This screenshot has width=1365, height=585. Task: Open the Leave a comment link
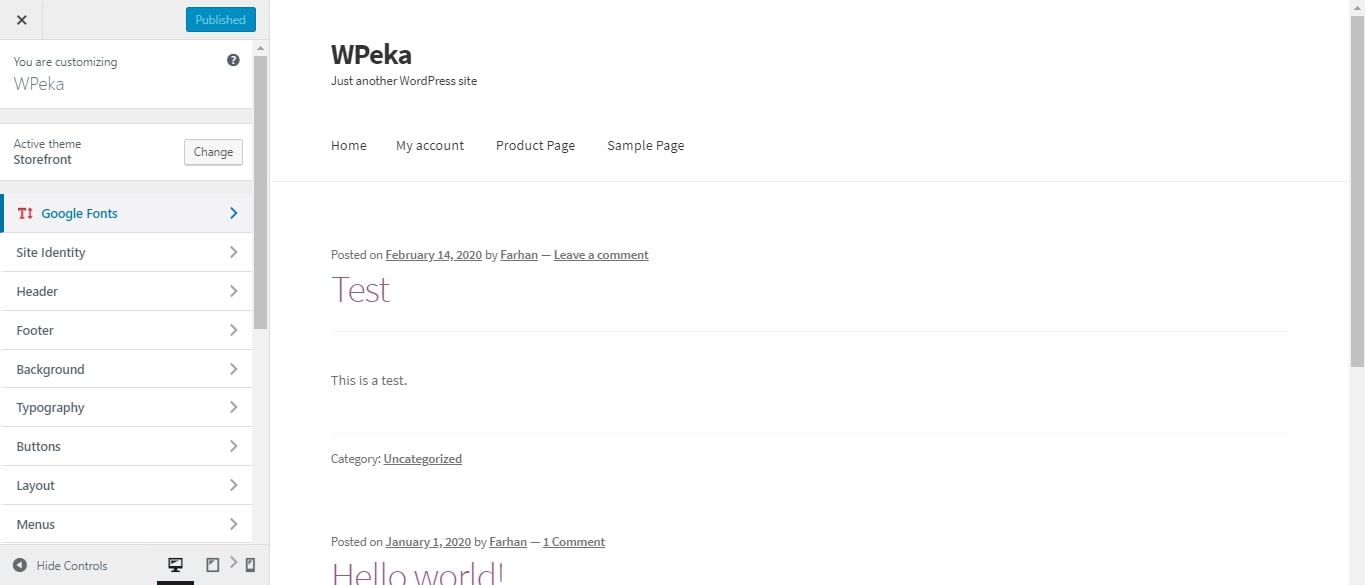[x=600, y=254]
